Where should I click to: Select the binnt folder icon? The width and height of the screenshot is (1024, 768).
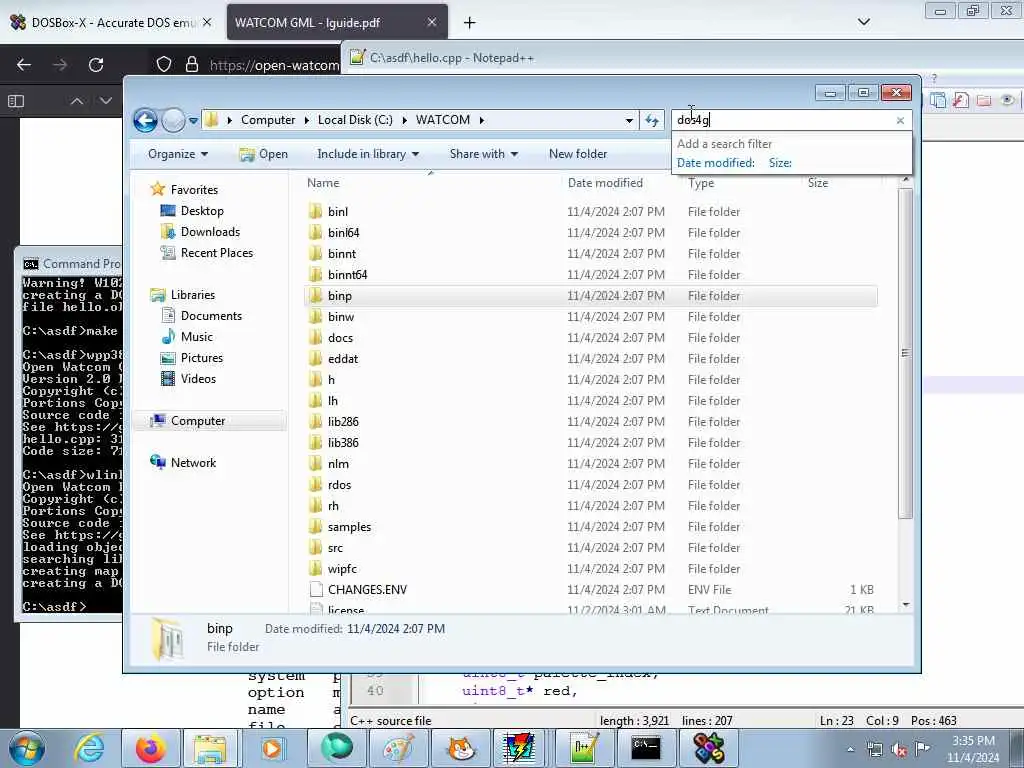click(x=315, y=253)
